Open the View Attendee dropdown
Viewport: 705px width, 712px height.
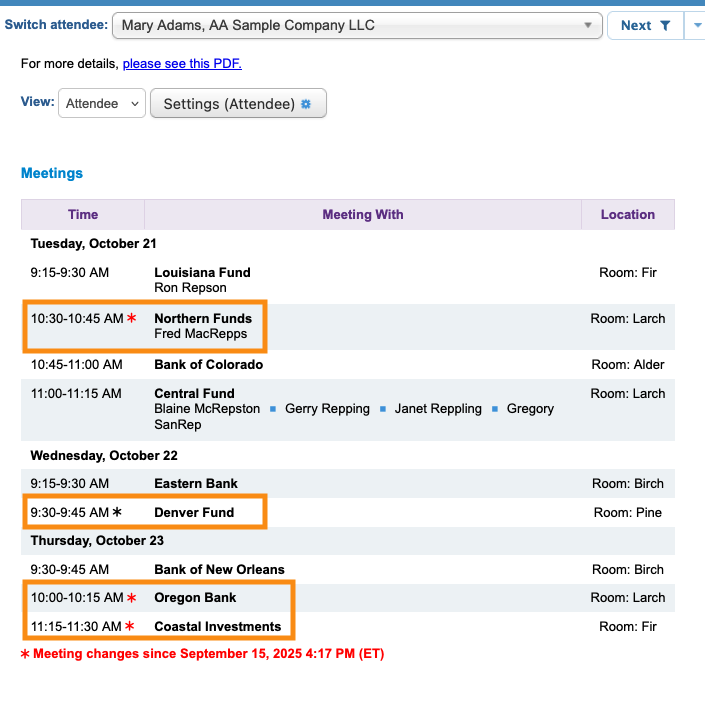[x=102, y=104]
